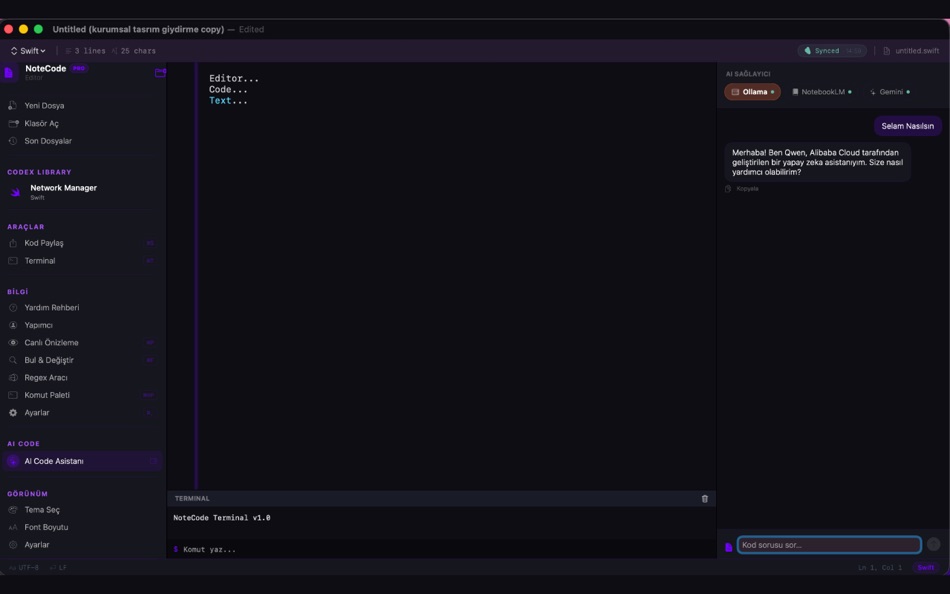
Task: Open Network Manager in Codex Library
Action: (x=81, y=192)
